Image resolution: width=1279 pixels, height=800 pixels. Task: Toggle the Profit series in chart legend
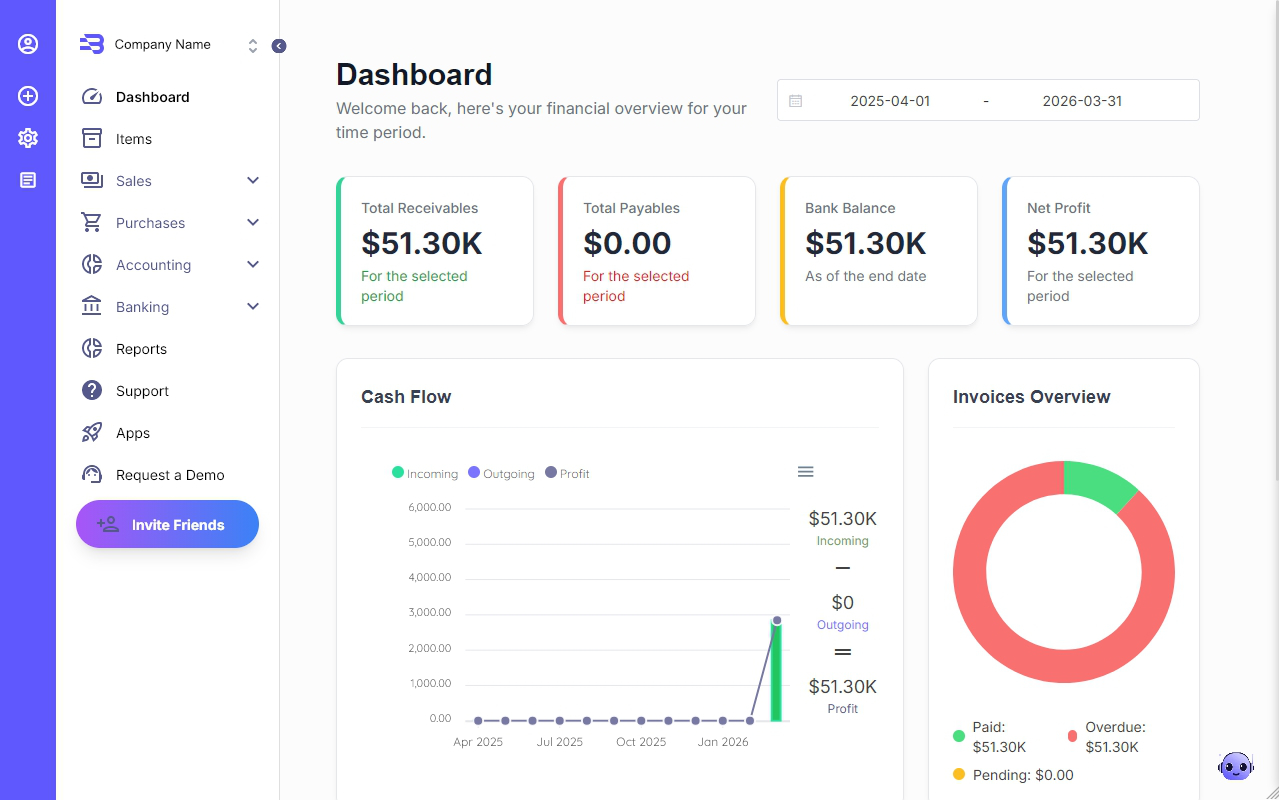(x=567, y=473)
